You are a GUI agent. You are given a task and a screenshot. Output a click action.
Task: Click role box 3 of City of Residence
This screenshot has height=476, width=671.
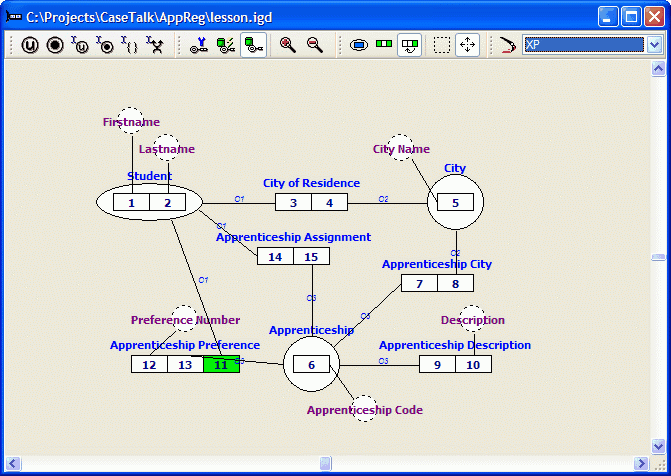(x=293, y=202)
